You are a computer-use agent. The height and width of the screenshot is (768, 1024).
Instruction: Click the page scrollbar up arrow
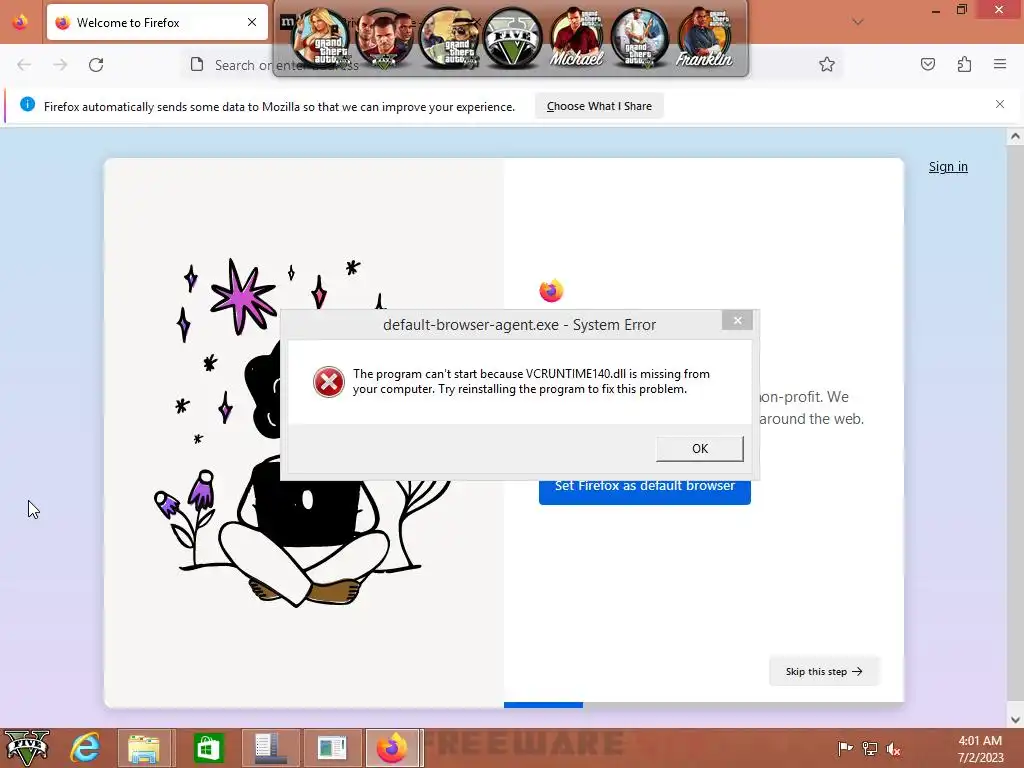pos(1015,136)
